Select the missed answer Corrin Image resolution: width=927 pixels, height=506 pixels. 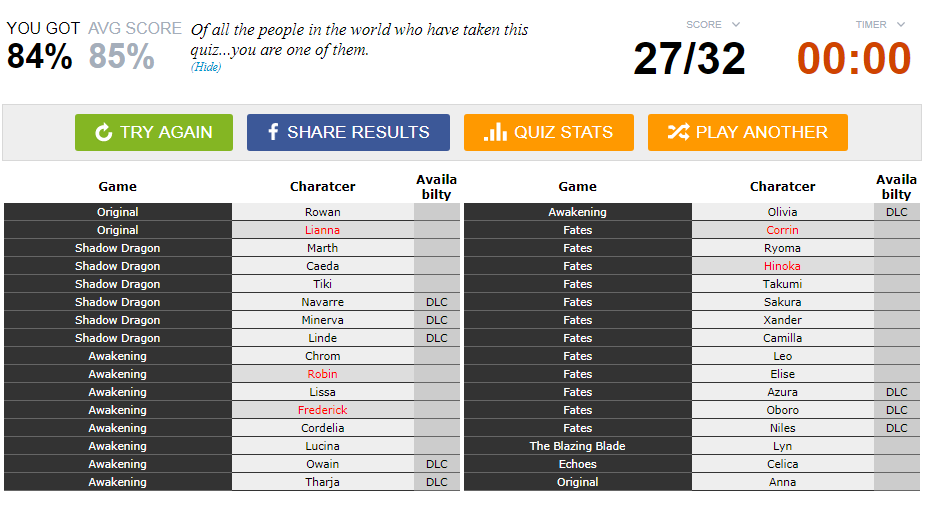point(782,230)
